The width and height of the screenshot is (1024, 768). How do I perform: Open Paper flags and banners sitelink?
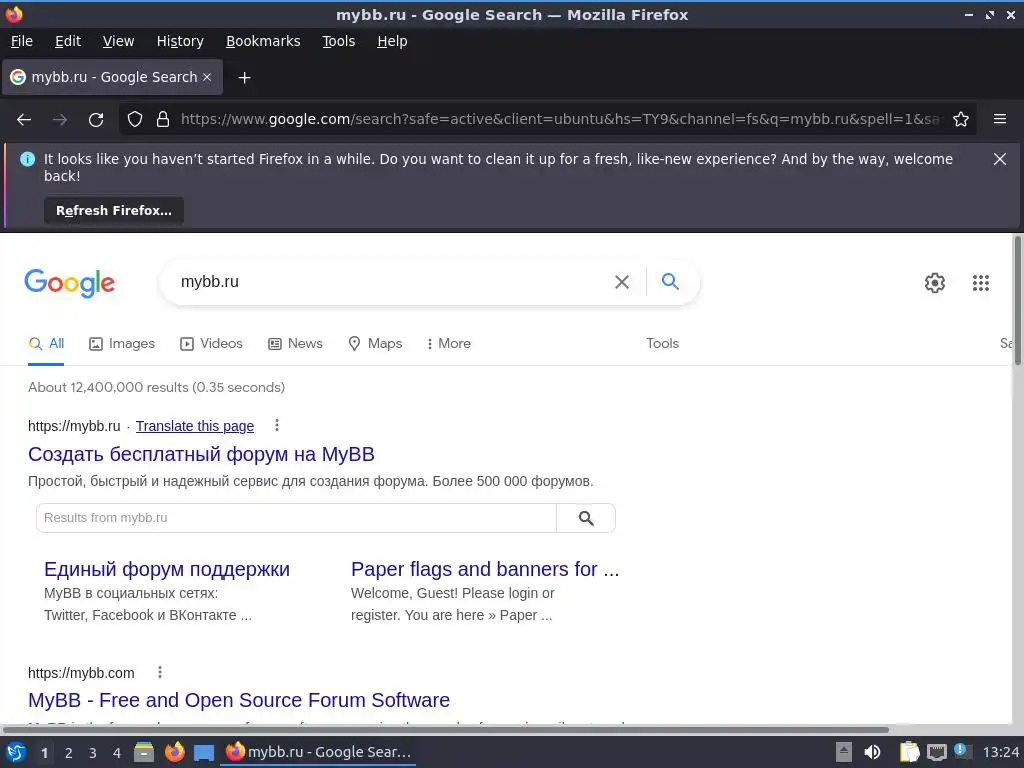tap(485, 569)
